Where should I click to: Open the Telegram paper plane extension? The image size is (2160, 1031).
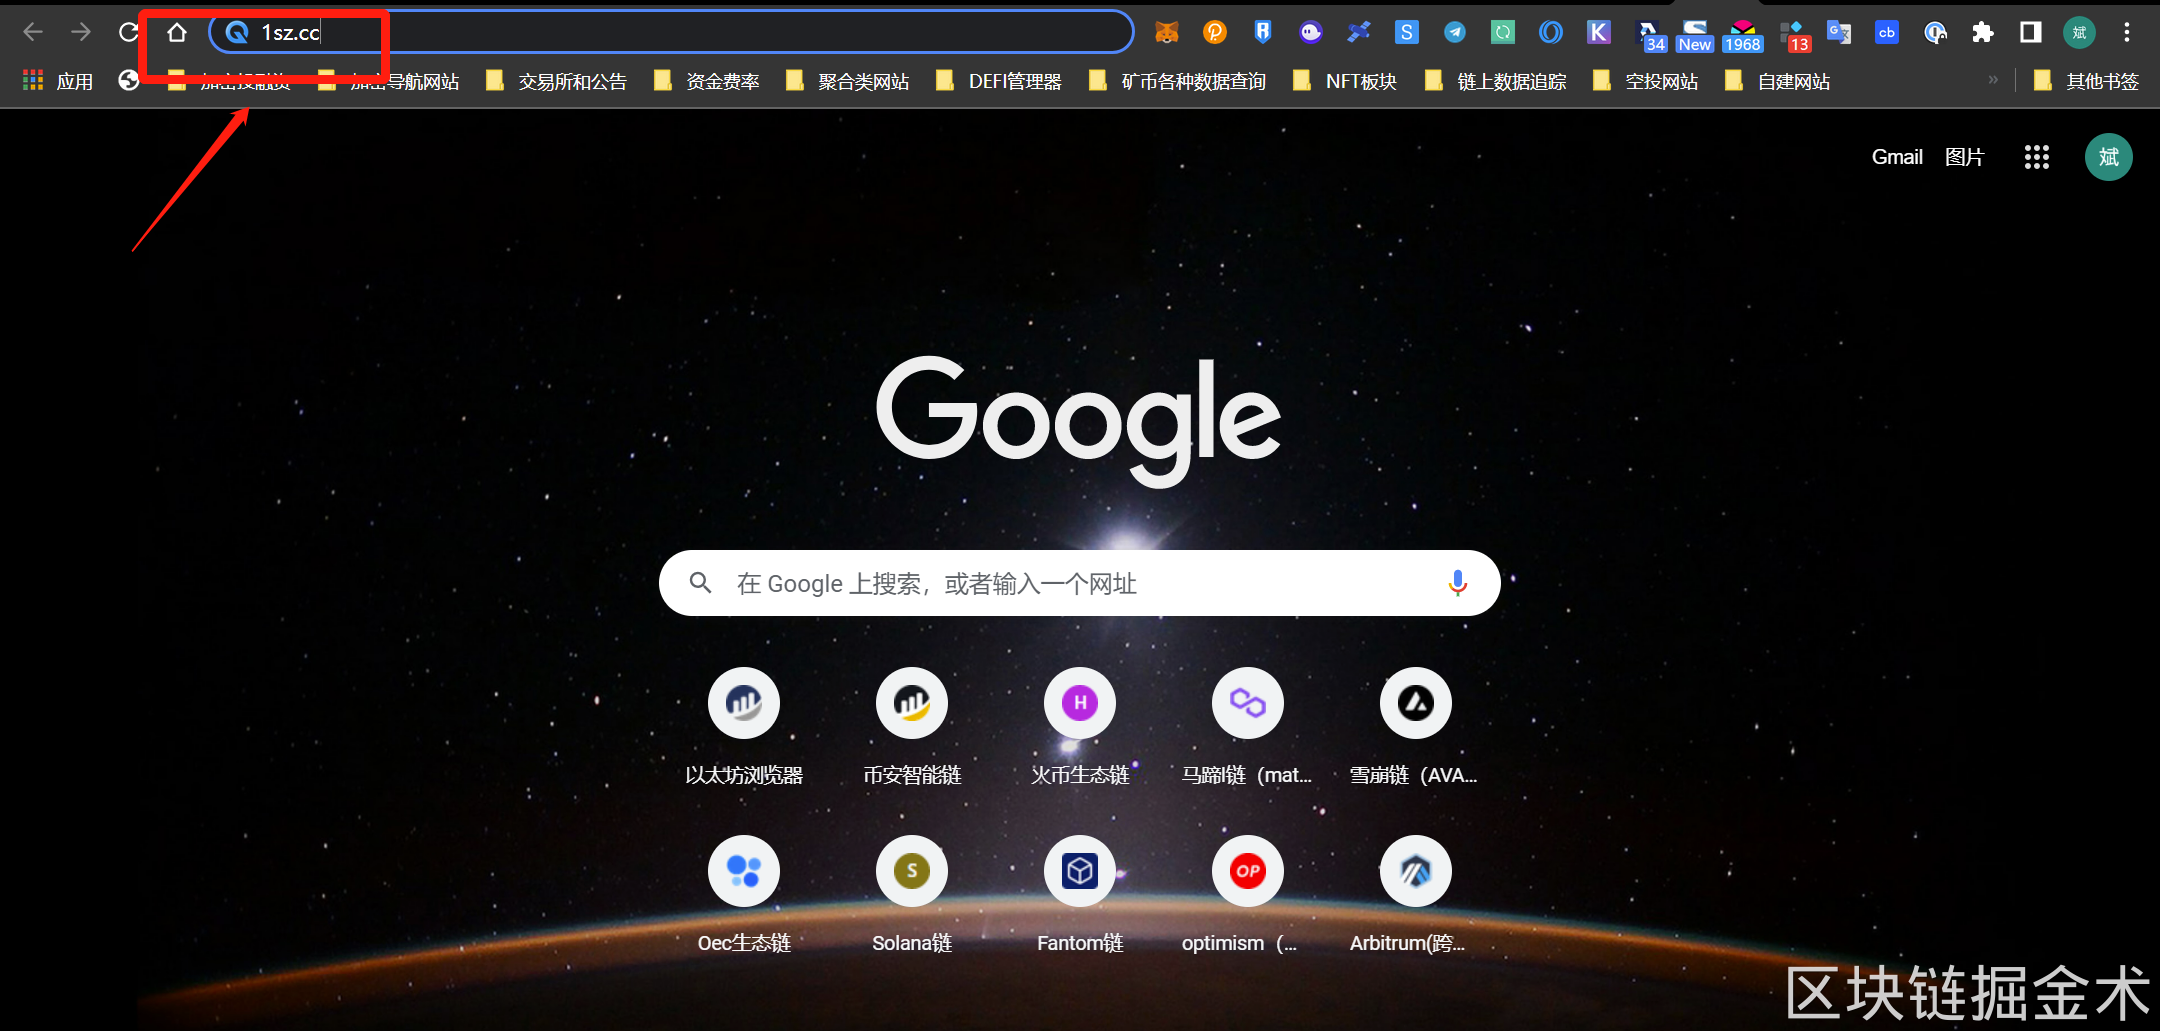(x=1455, y=32)
